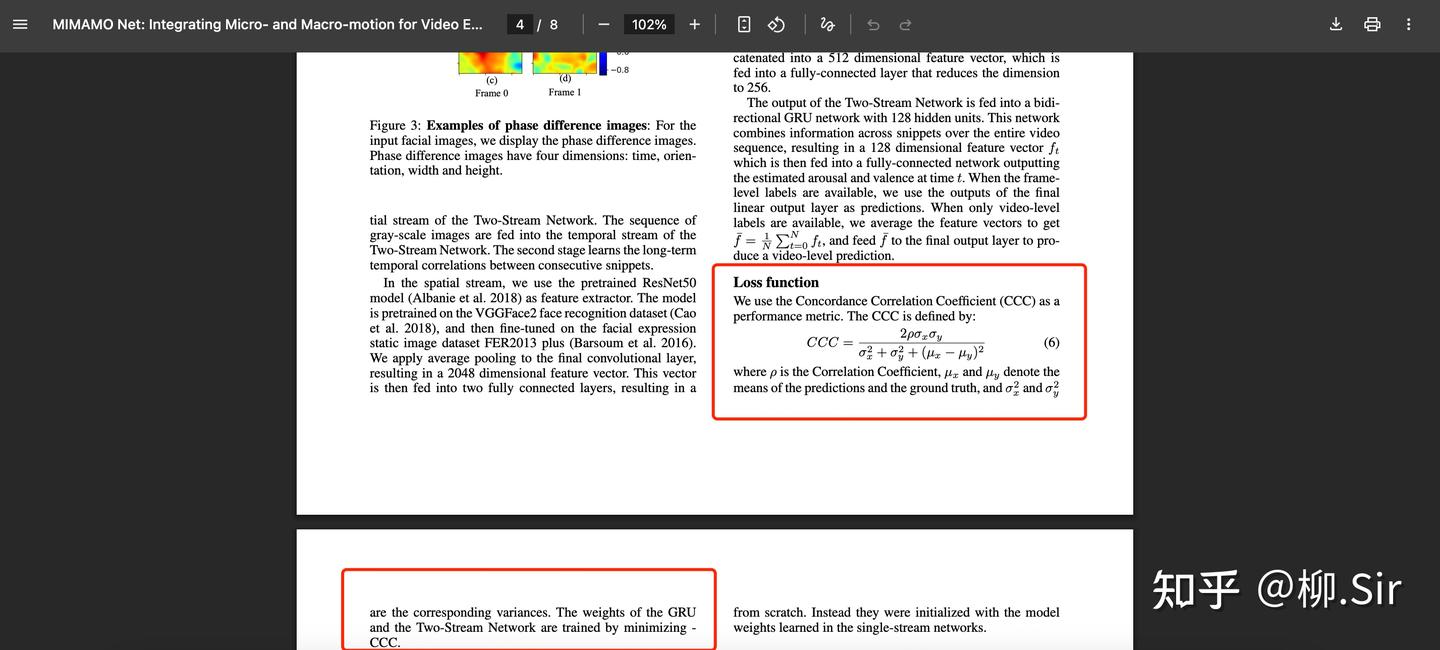The height and width of the screenshot is (650, 1440).
Task: Click the redo arrow
Action: pyautogui.click(x=905, y=24)
